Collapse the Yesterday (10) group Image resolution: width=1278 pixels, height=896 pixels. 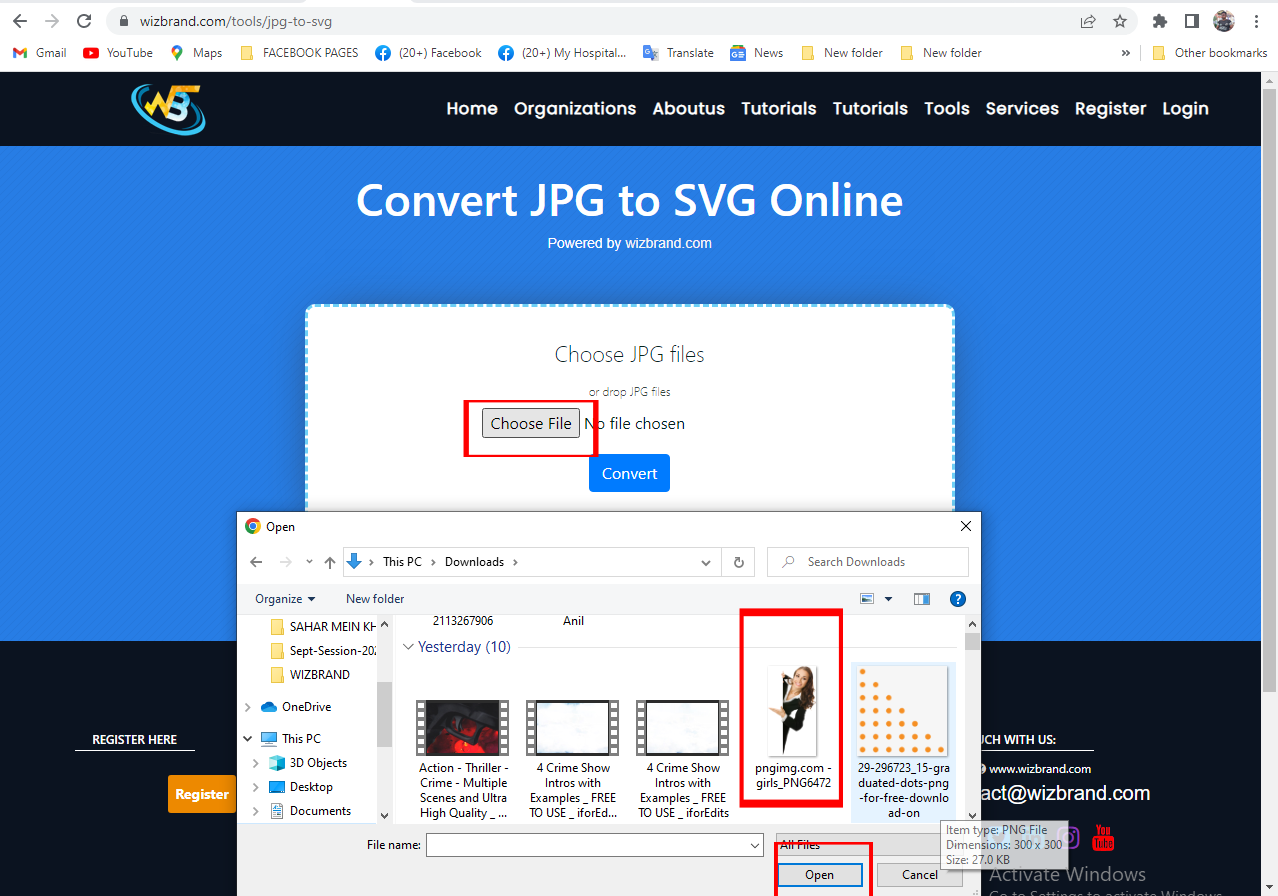click(x=408, y=646)
